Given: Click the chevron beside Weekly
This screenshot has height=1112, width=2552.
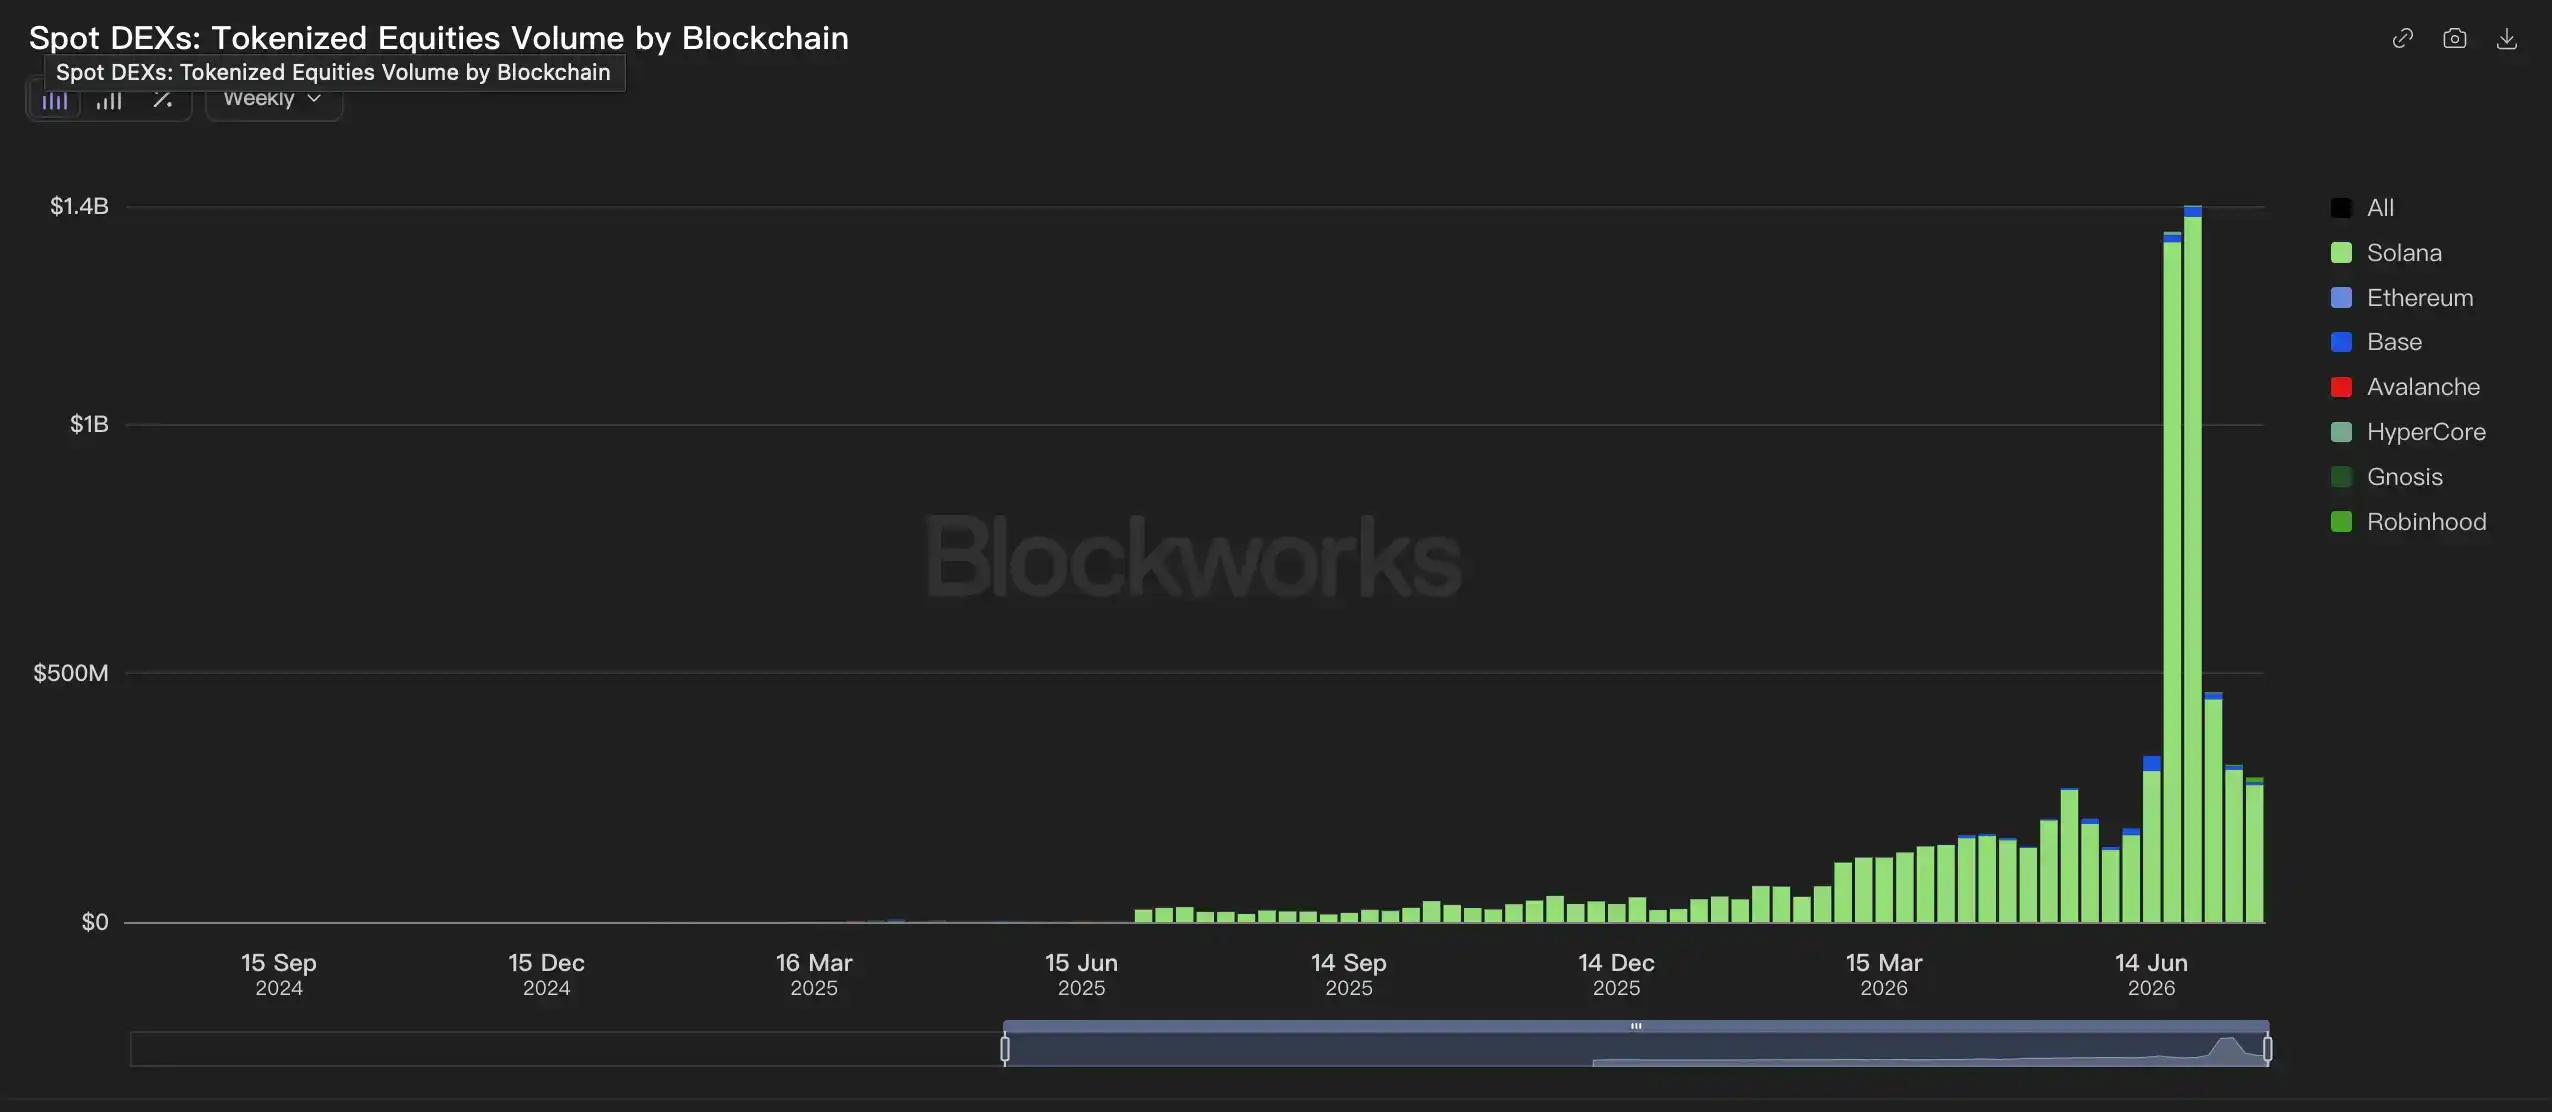Looking at the screenshot, I should (314, 98).
